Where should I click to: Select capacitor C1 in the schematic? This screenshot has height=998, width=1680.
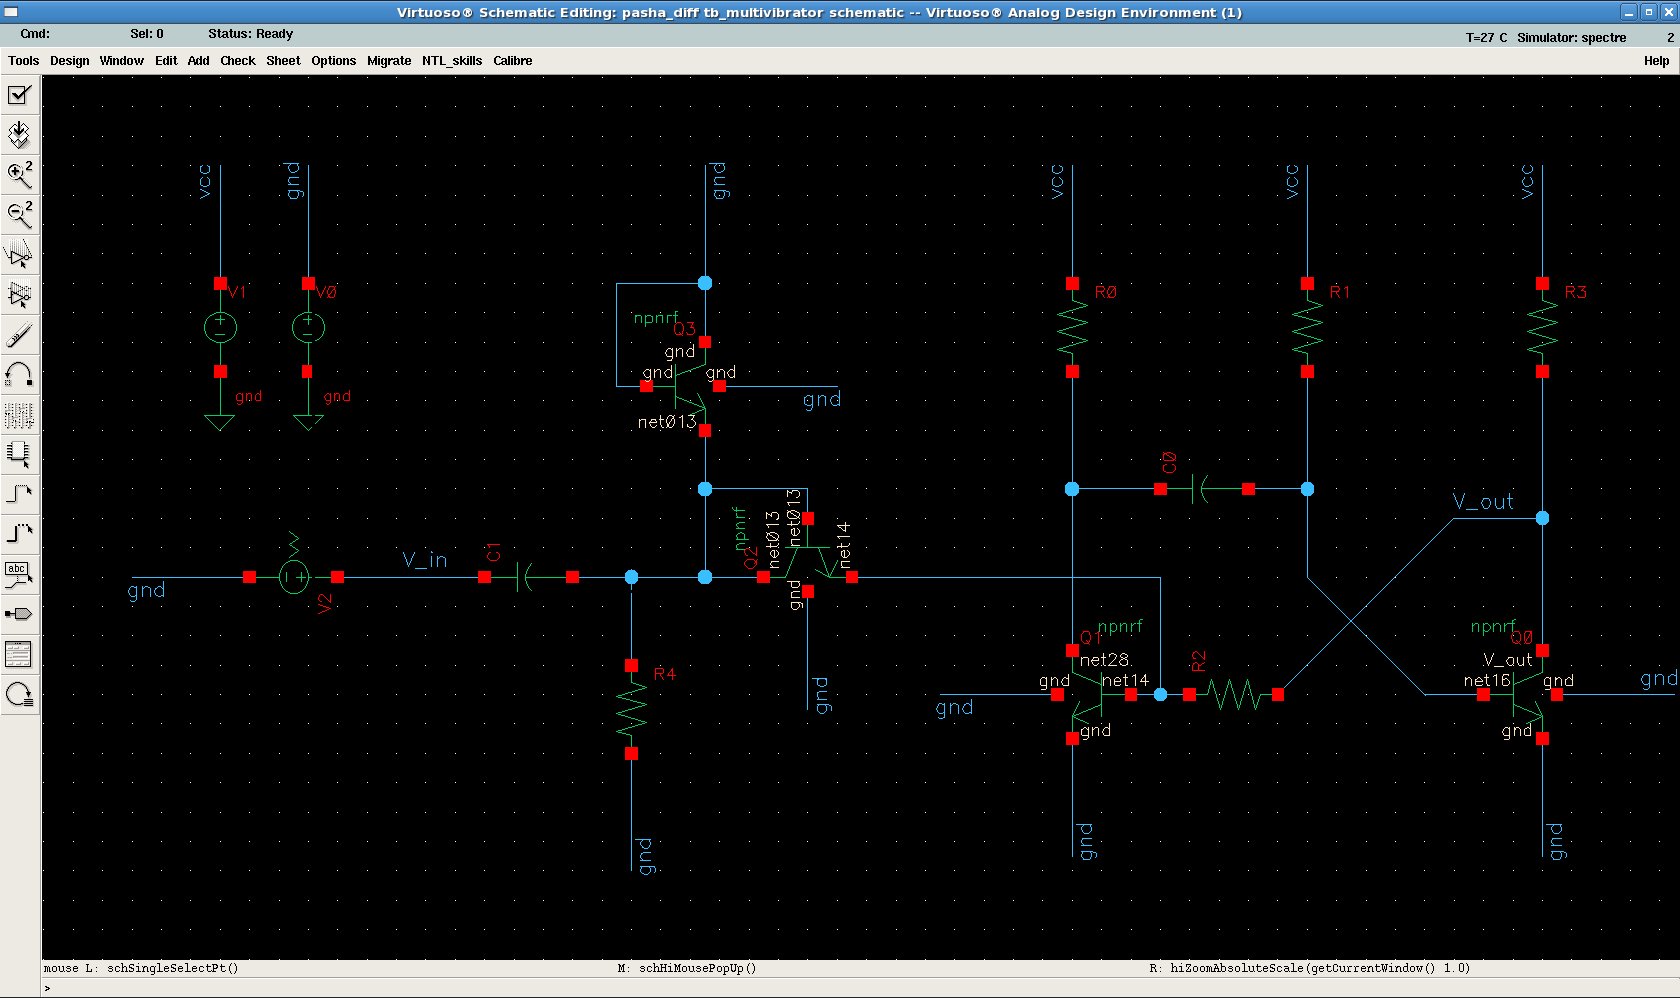click(x=528, y=577)
